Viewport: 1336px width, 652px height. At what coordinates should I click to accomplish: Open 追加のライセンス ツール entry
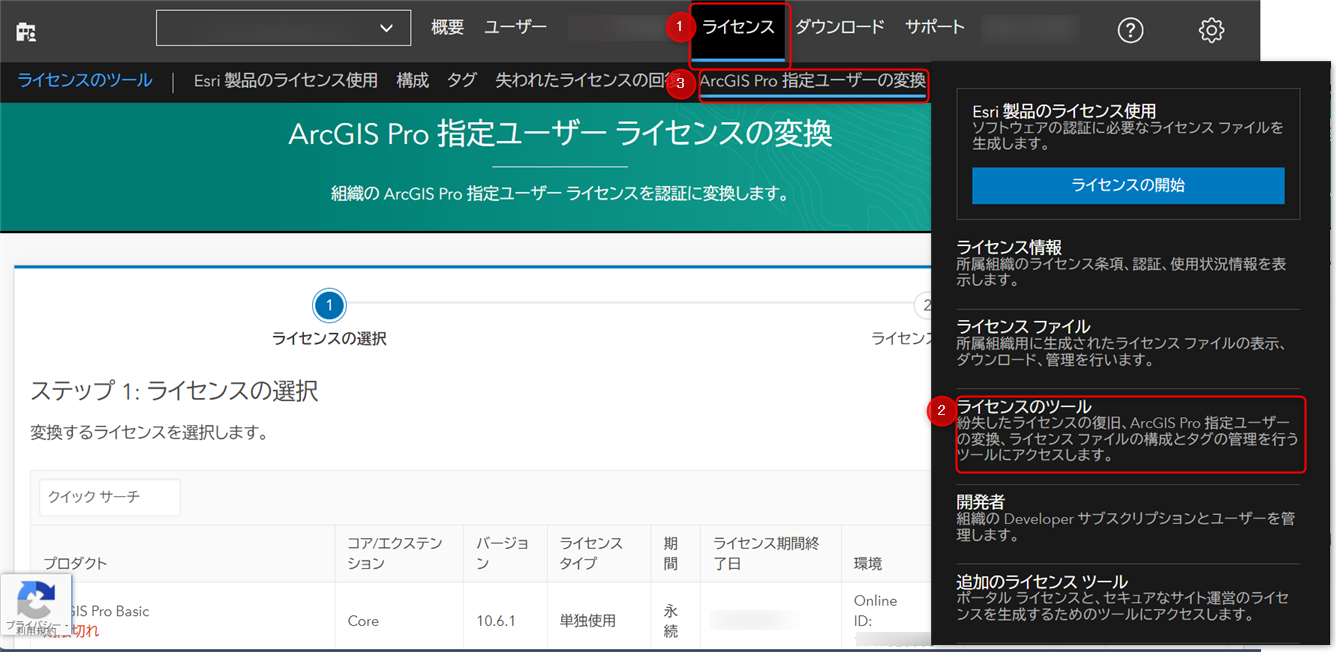click(x=1042, y=582)
